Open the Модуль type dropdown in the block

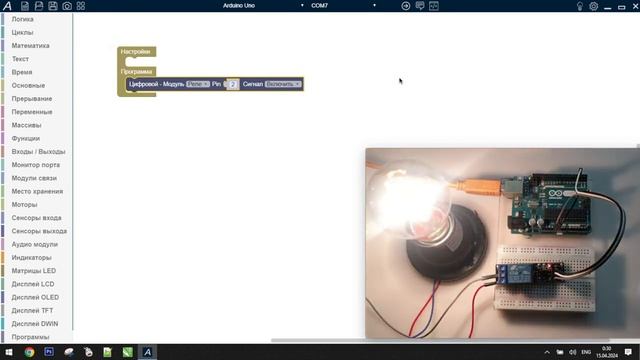tap(198, 84)
